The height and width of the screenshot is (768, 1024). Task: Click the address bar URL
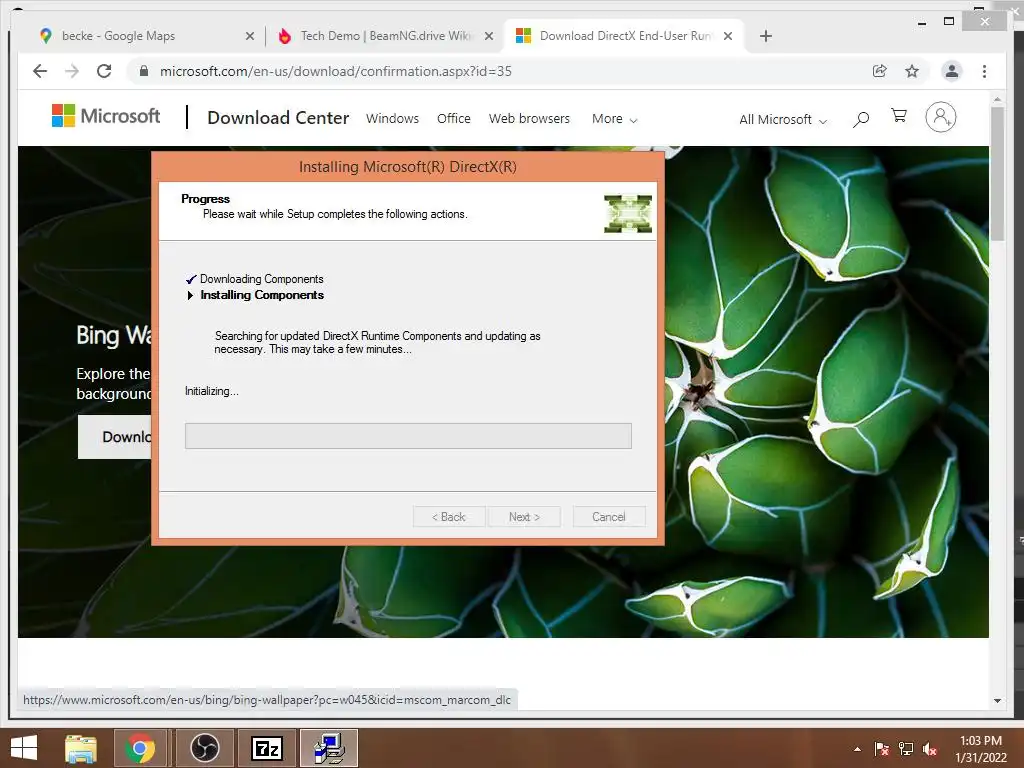pos(336,71)
